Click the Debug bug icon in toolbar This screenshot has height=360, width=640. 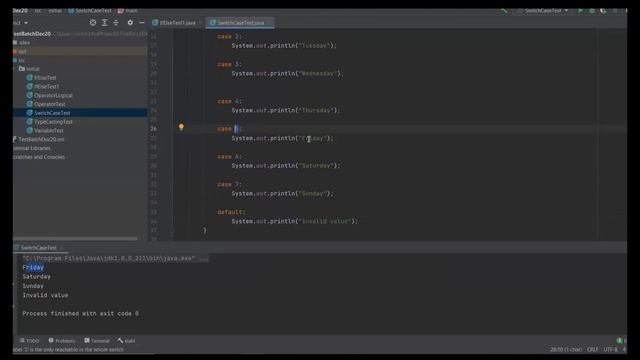(592, 11)
